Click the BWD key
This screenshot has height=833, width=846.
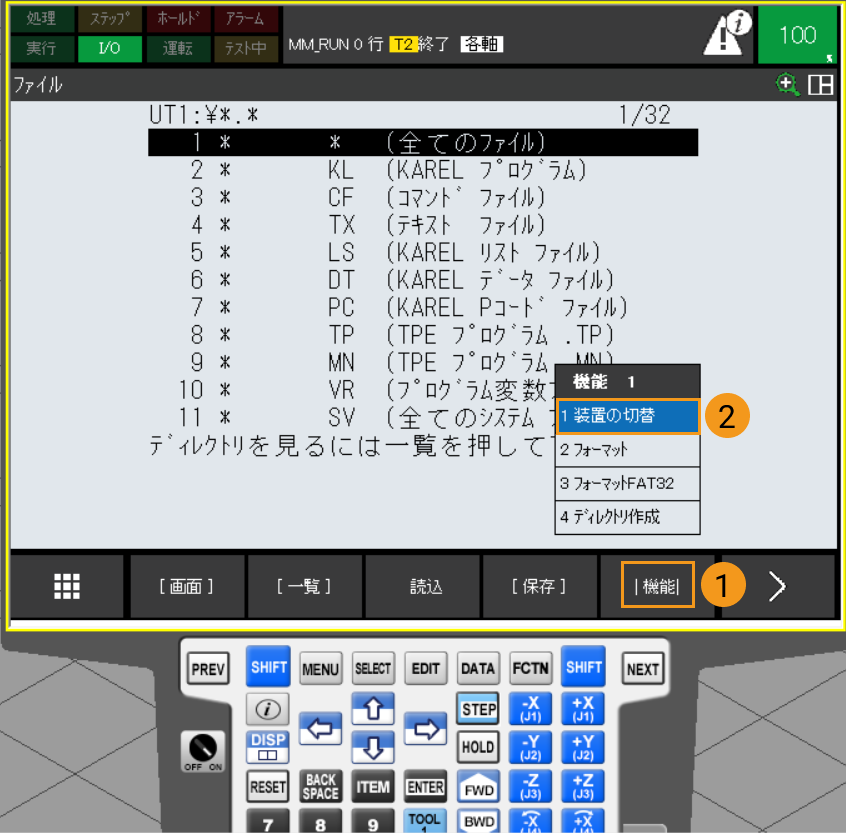coord(478,821)
